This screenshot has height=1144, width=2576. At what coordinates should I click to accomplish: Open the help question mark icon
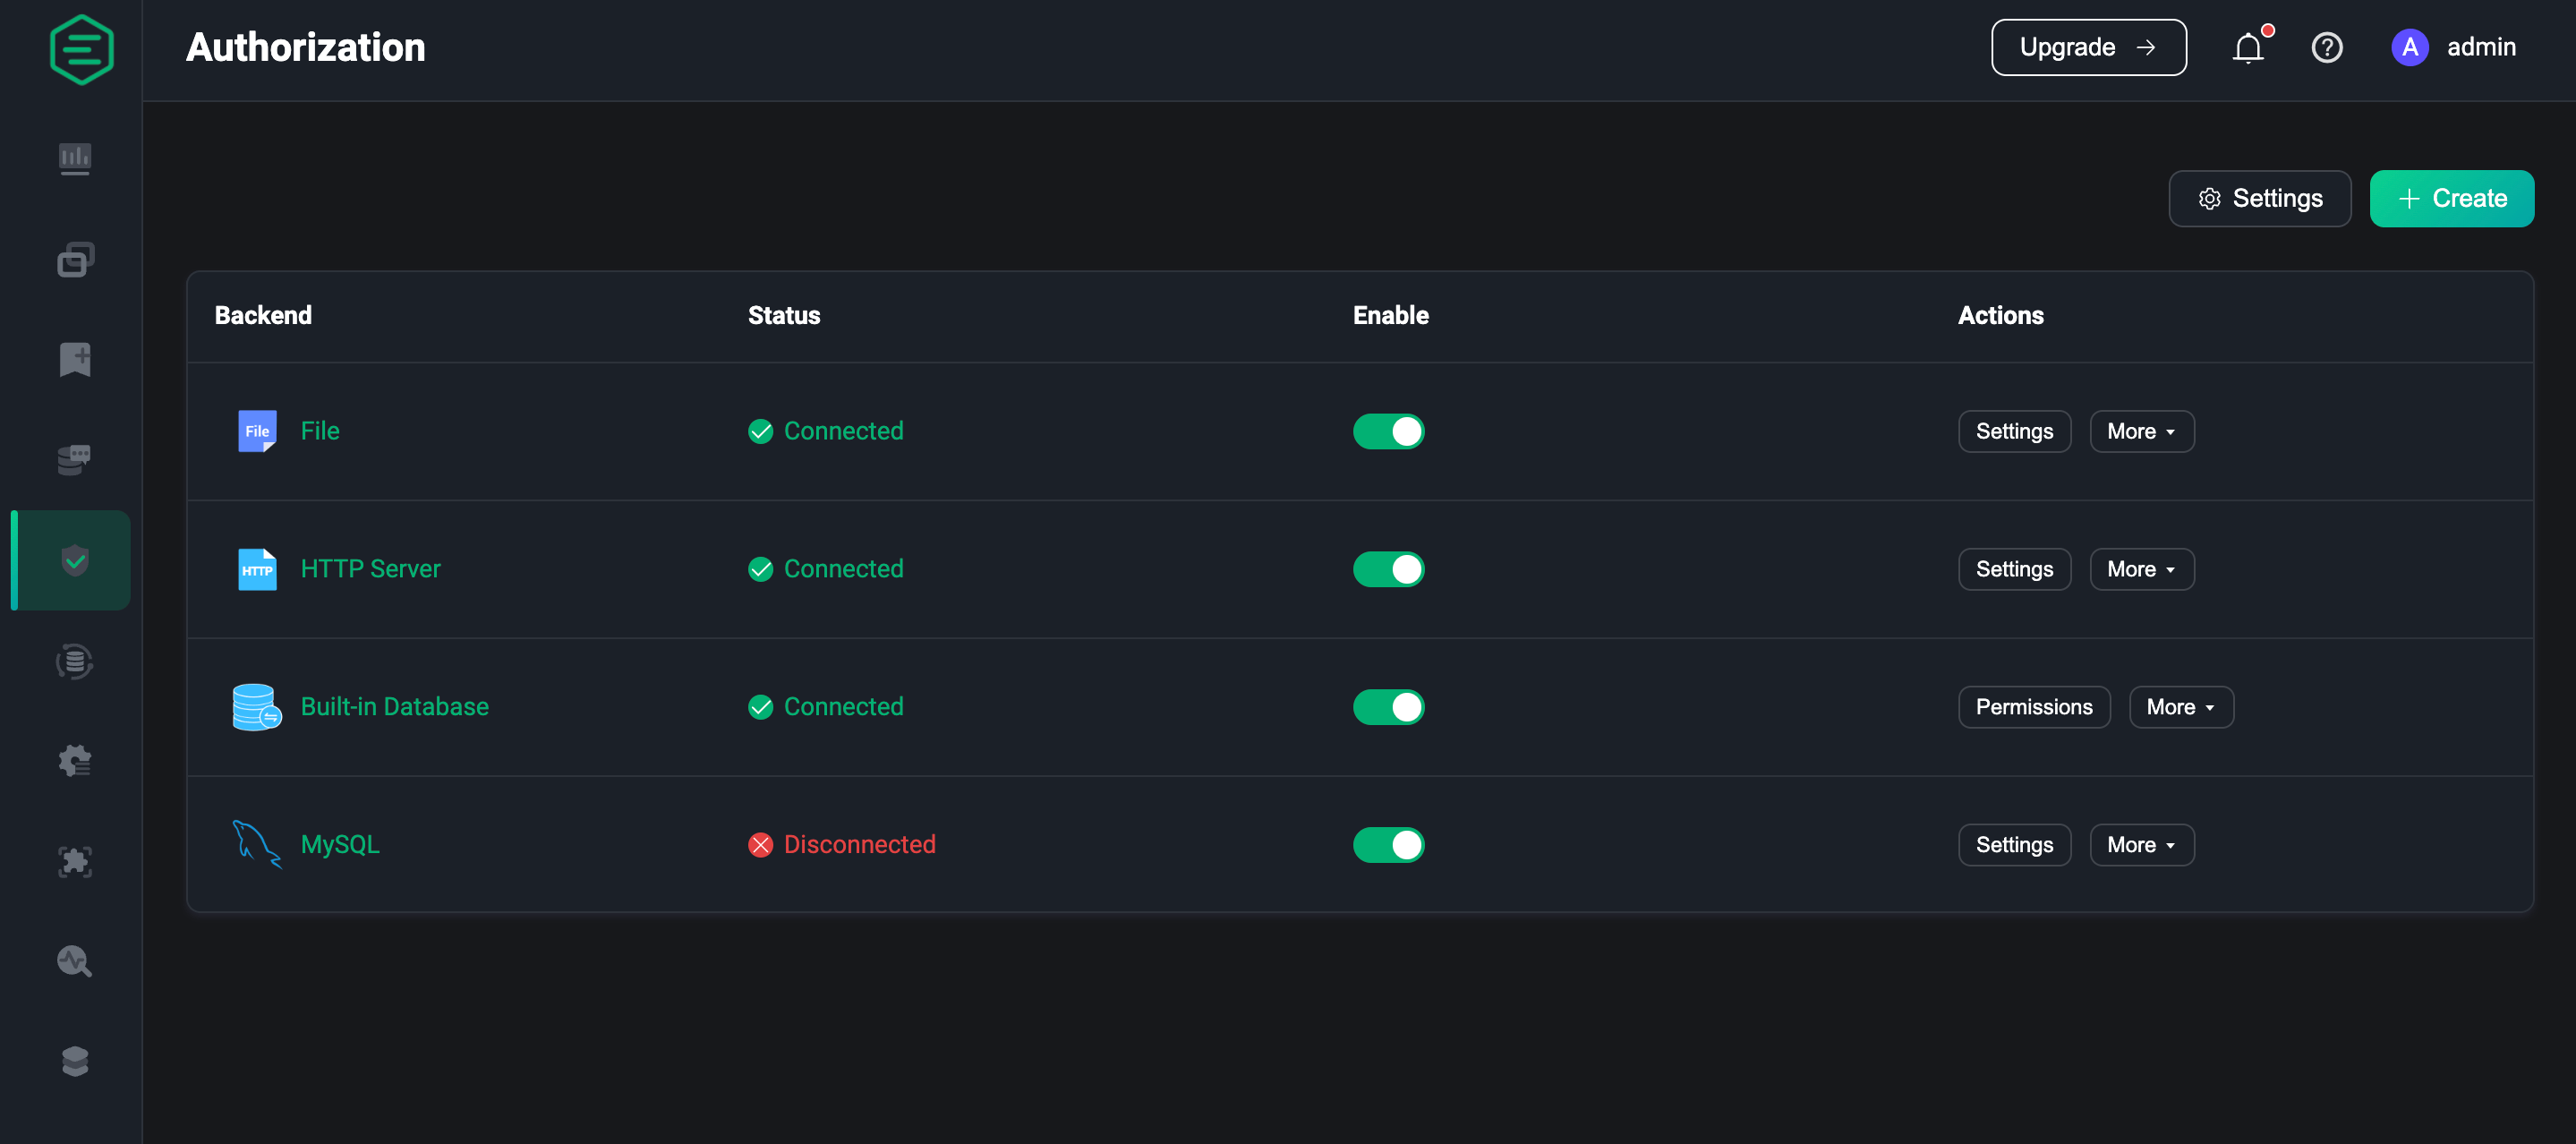[2327, 48]
